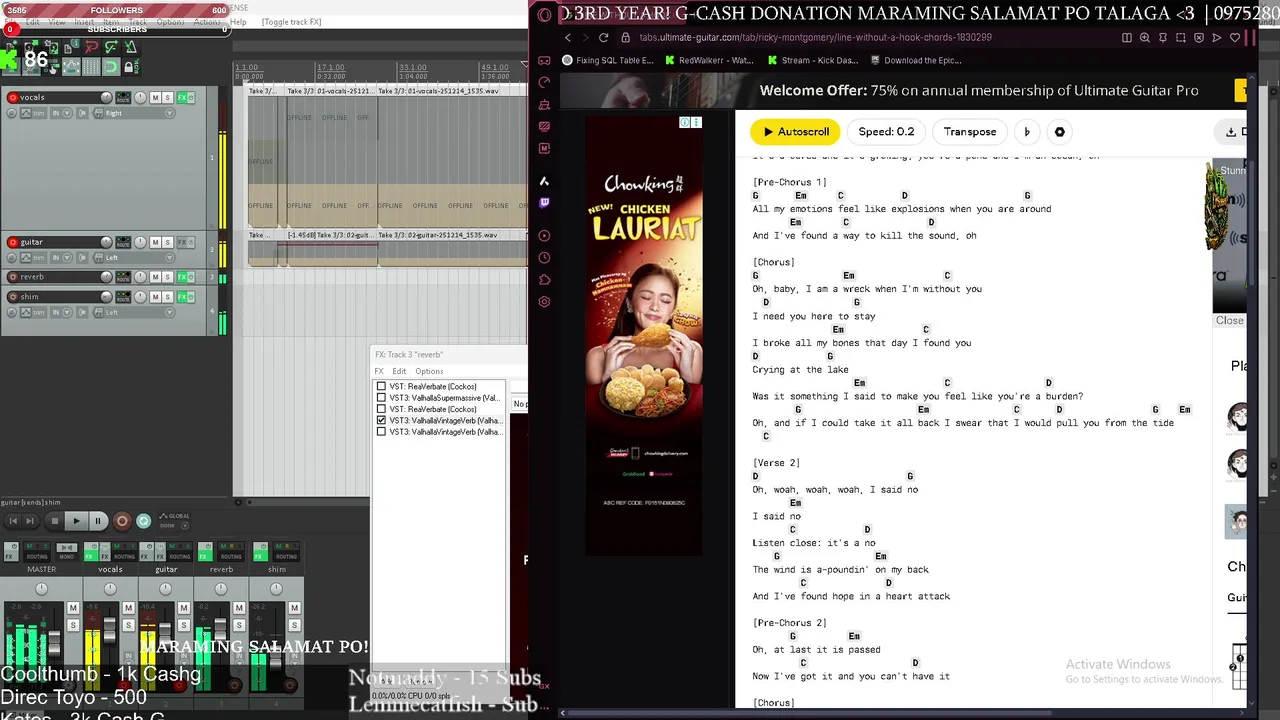Open the guitar track FX chain
The image size is (1280, 720).
[x=182, y=242]
